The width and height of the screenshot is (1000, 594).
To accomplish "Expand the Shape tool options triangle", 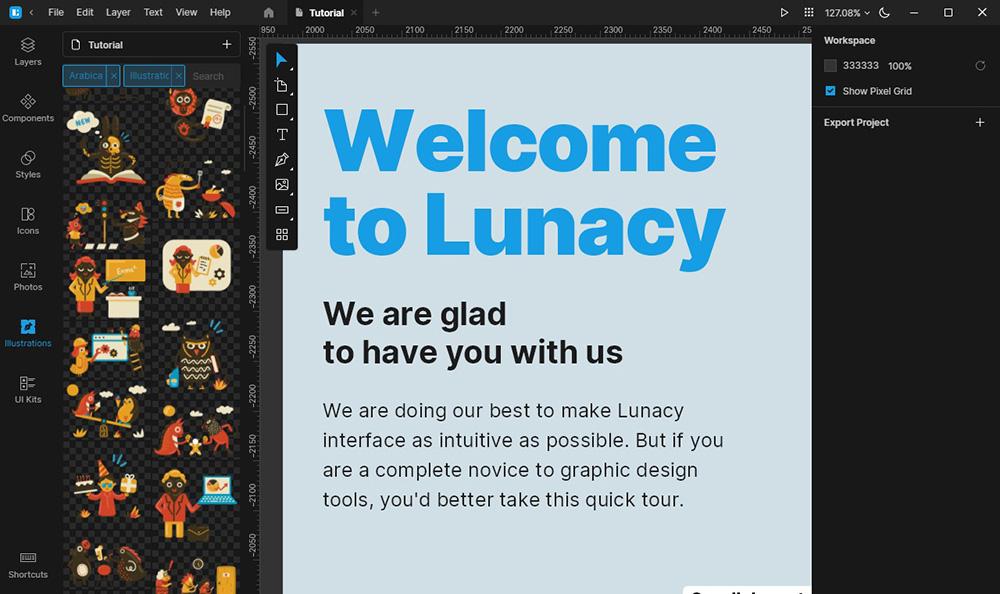I will point(291,118).
